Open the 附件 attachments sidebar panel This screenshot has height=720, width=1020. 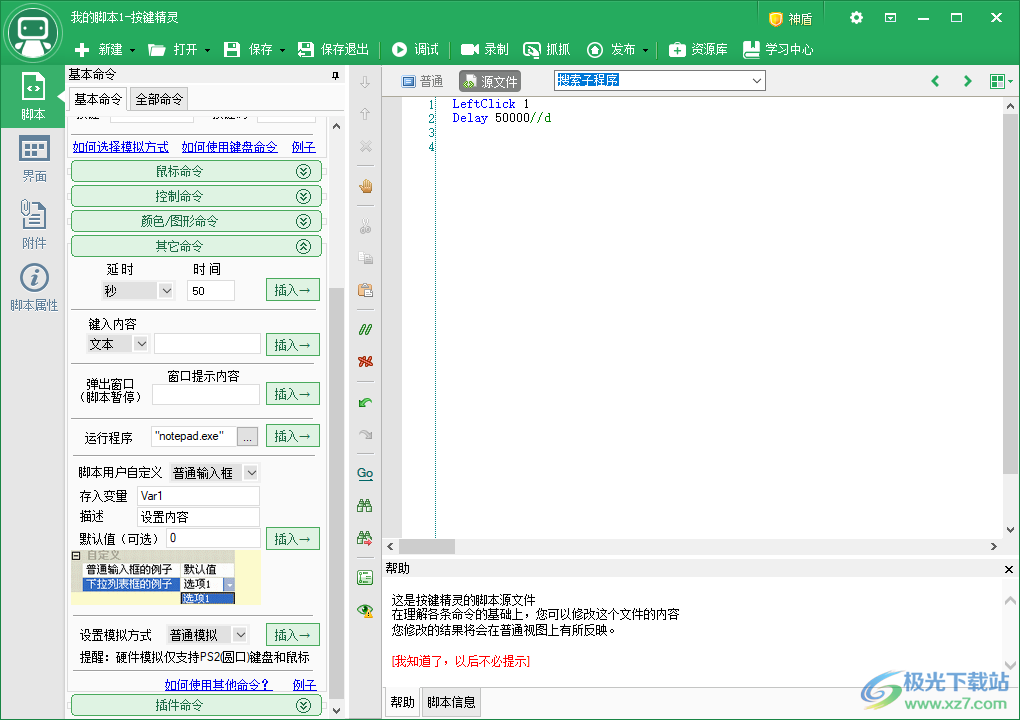click(34, 224)
